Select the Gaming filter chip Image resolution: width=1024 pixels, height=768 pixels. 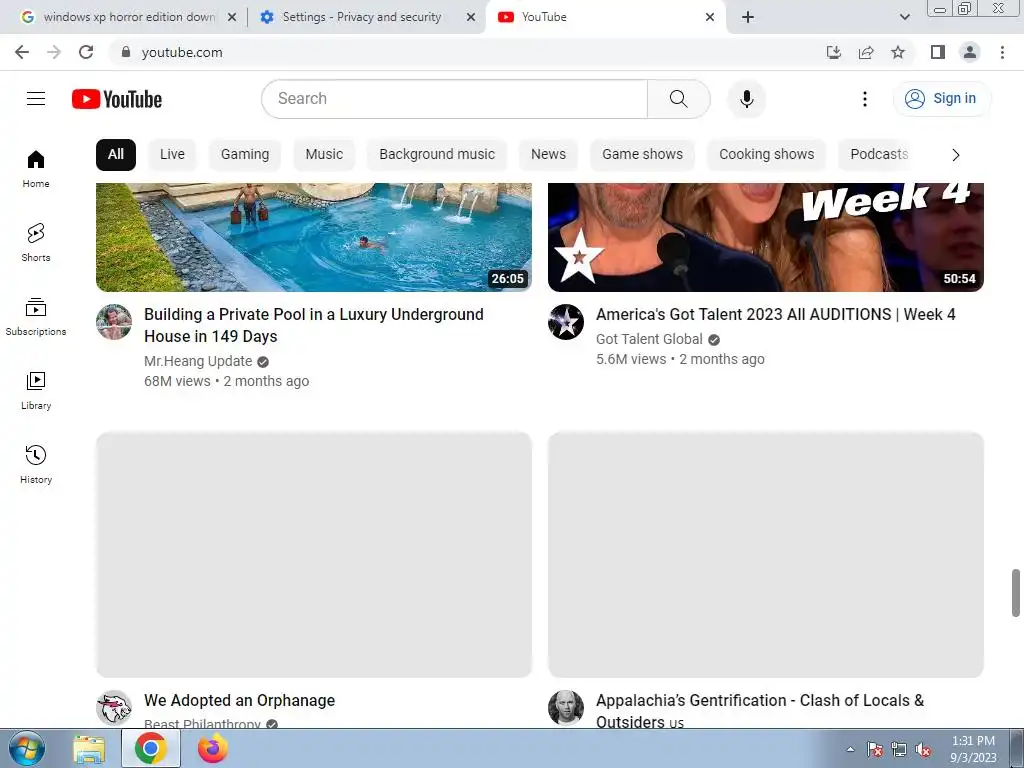coord(245,155)
